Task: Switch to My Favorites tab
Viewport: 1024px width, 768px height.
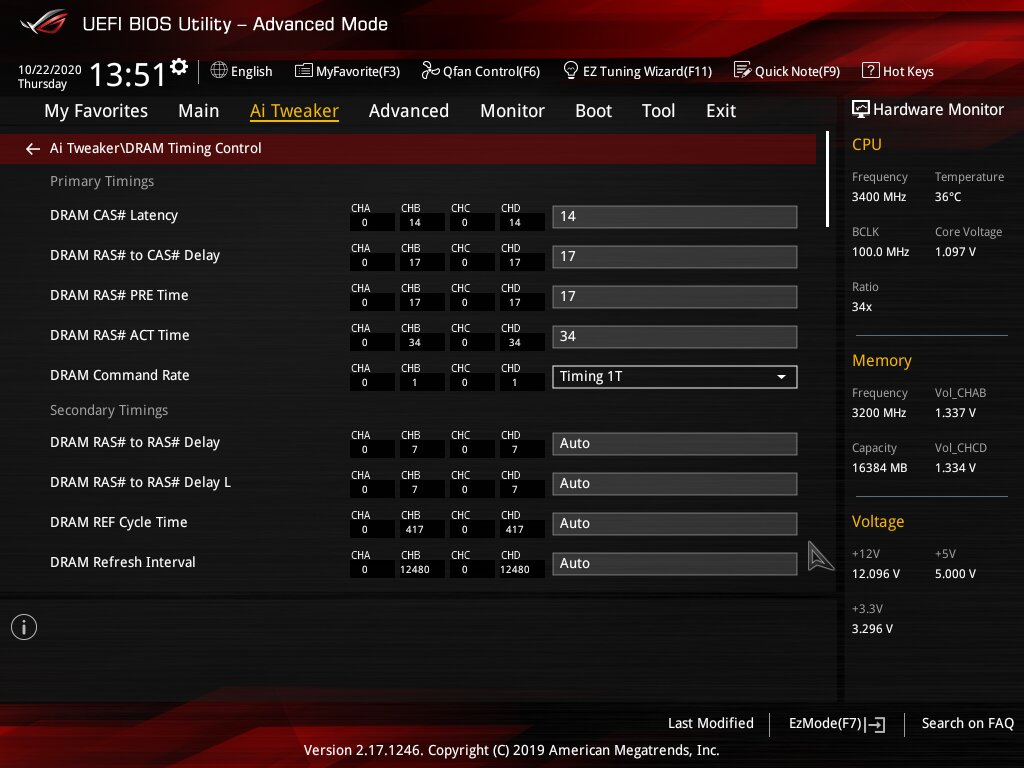Action: (x=96, y=110)
